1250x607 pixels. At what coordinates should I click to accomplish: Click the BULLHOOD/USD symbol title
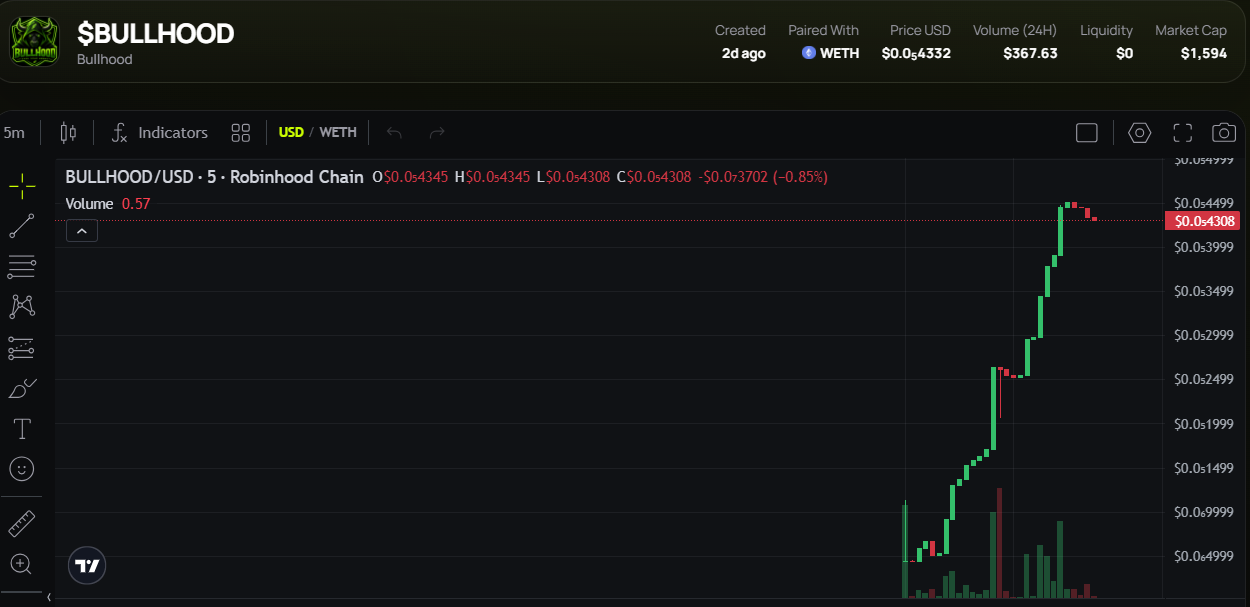click(214, 177)
